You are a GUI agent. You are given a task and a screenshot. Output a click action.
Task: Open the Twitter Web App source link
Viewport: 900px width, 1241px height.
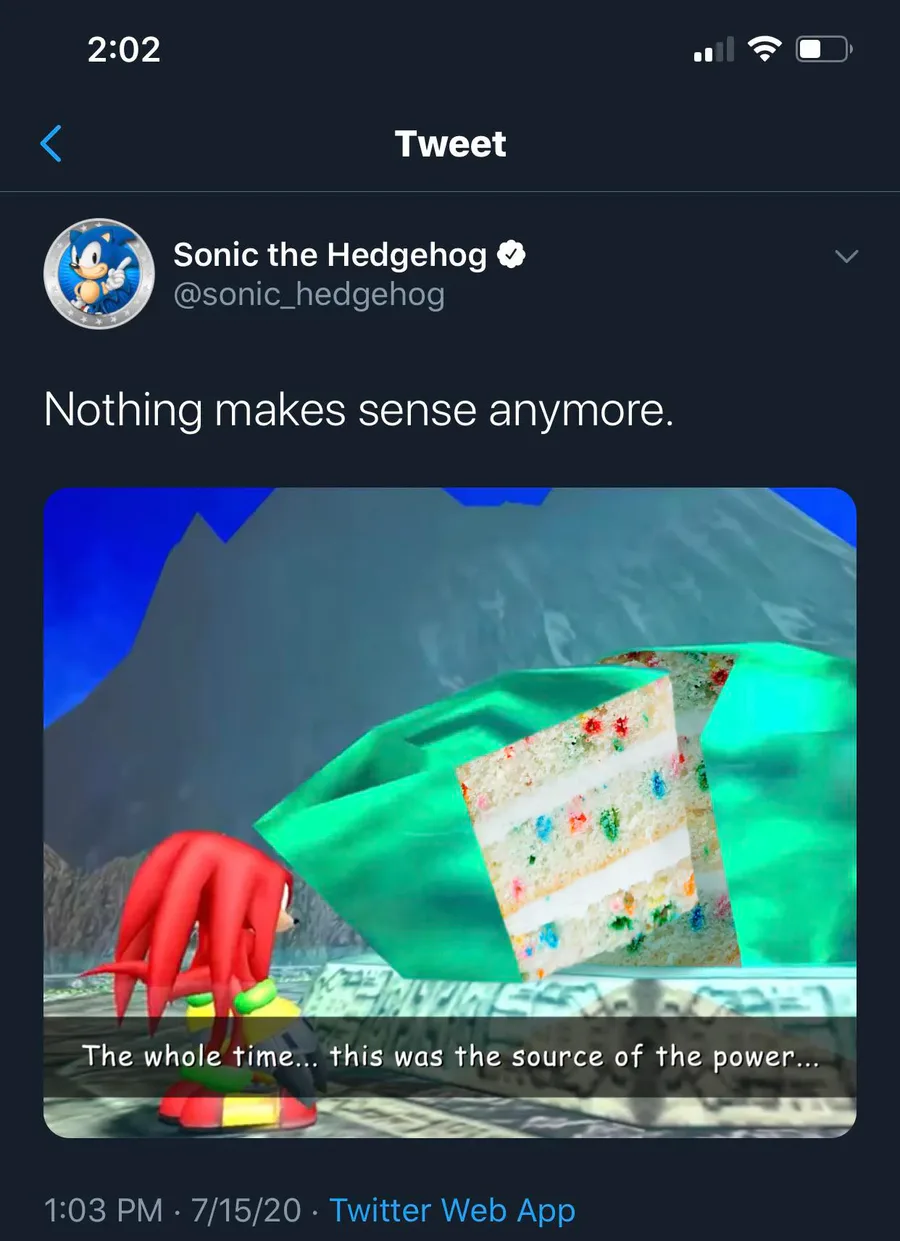(x=453, y=1210)
